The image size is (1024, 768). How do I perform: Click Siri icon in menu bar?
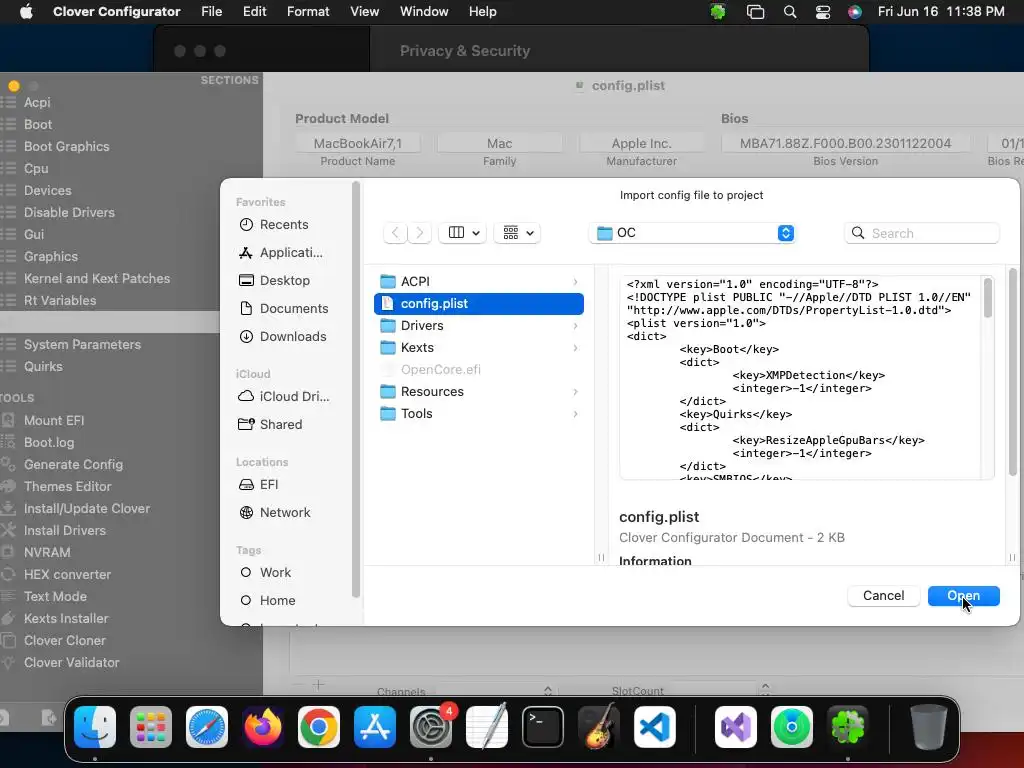point(854,12)
